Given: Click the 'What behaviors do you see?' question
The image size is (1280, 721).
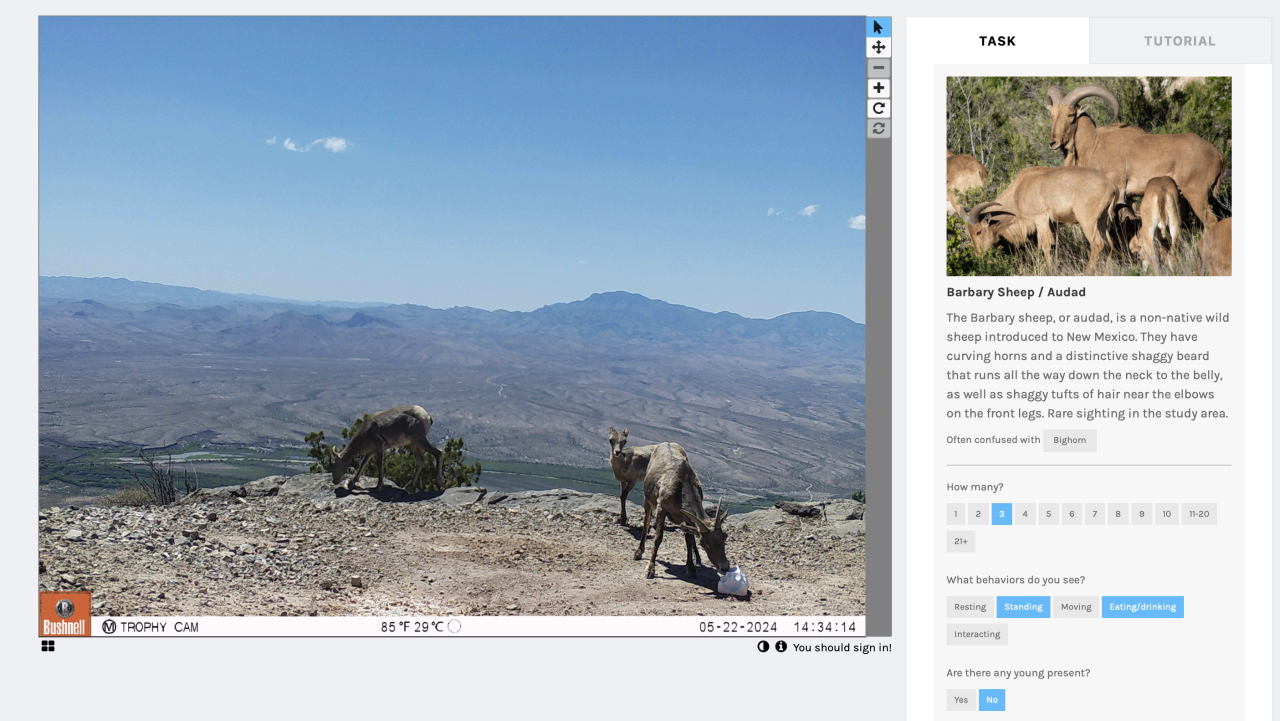Looking at the screenshot, I should coord(1016,580).
